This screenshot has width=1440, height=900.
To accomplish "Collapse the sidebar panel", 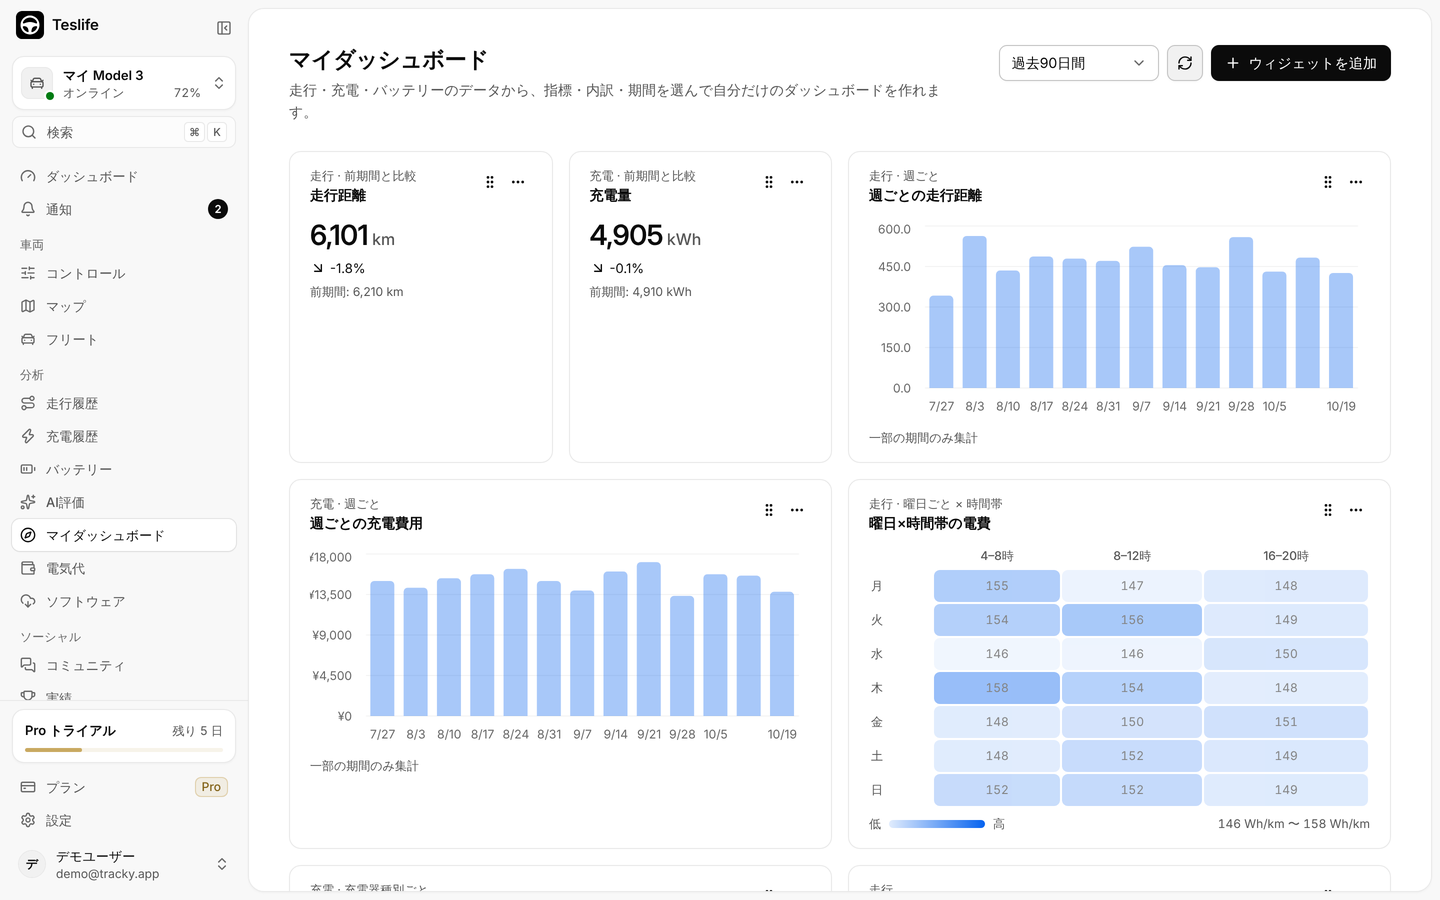I will click(x=224, y=28).
